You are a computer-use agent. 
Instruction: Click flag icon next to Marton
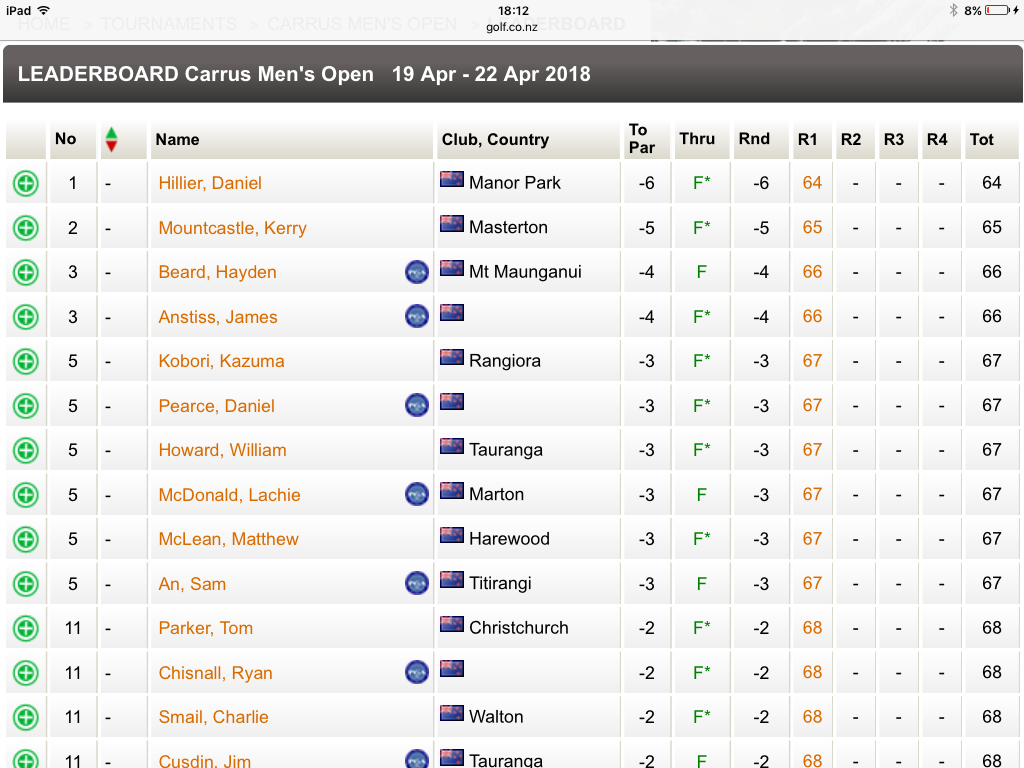[452, 490]
